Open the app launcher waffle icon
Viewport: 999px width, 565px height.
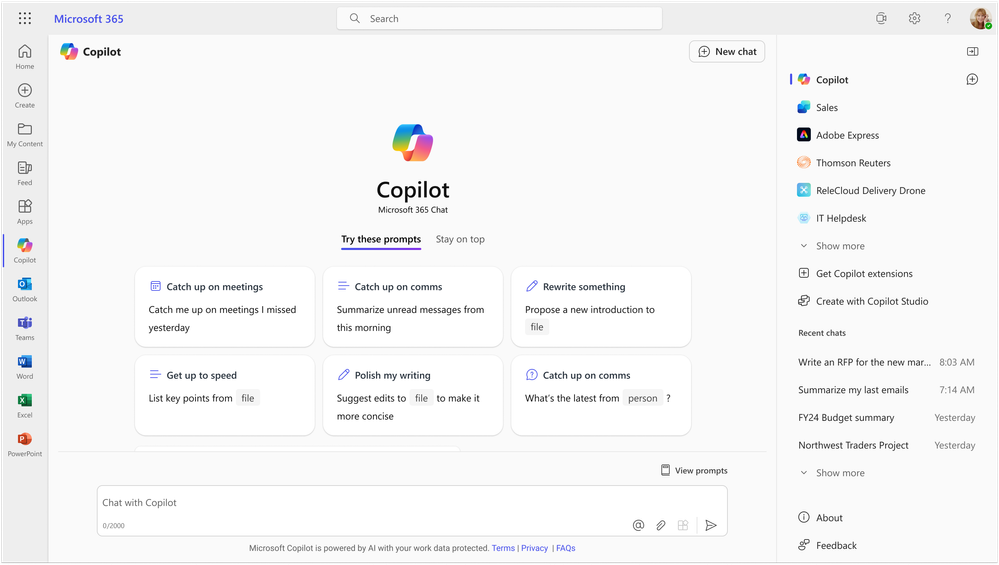25,18
